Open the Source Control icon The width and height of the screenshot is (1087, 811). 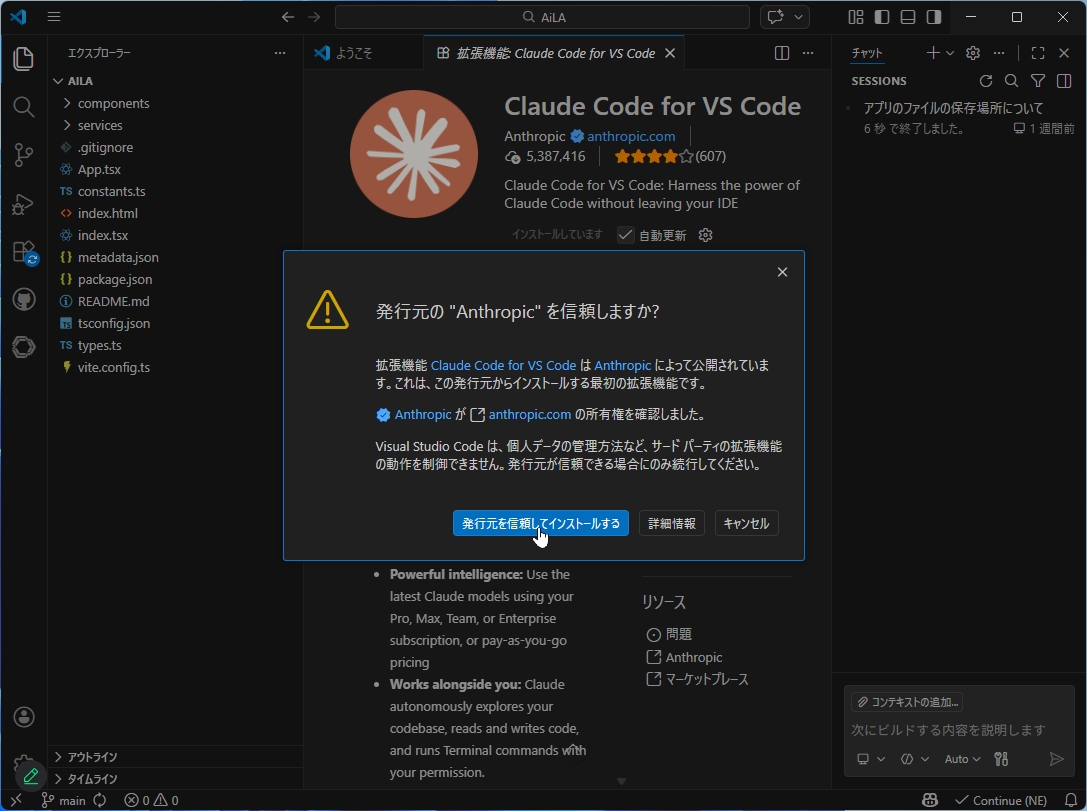point(23,155)
